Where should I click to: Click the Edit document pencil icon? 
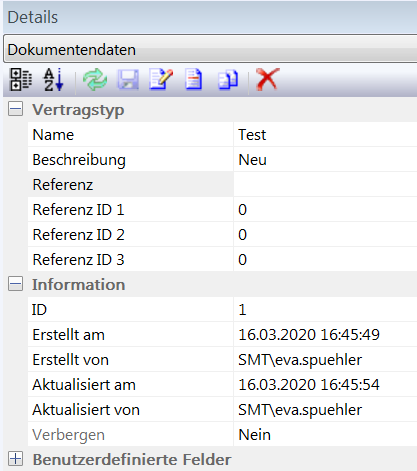[161, 79]
